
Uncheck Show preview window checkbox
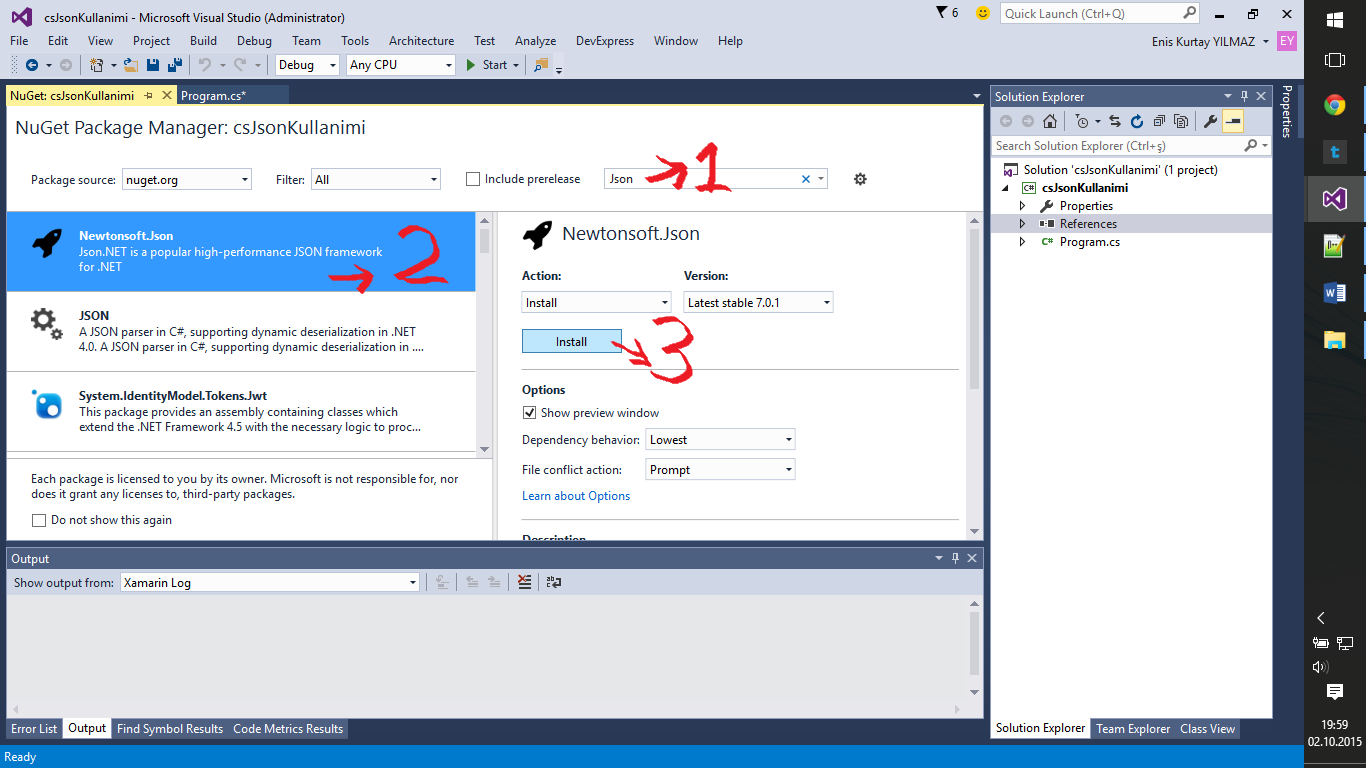529,412
